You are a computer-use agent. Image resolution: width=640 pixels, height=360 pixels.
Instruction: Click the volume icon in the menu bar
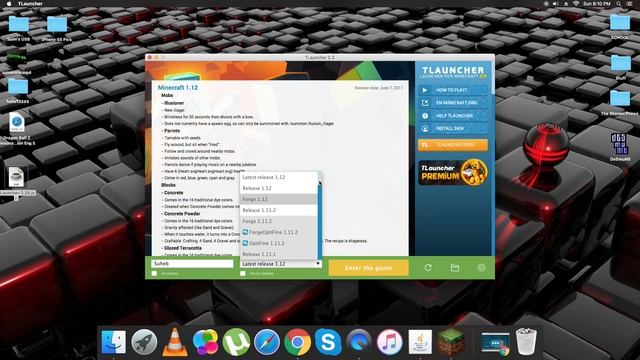(x=556, y=4)
